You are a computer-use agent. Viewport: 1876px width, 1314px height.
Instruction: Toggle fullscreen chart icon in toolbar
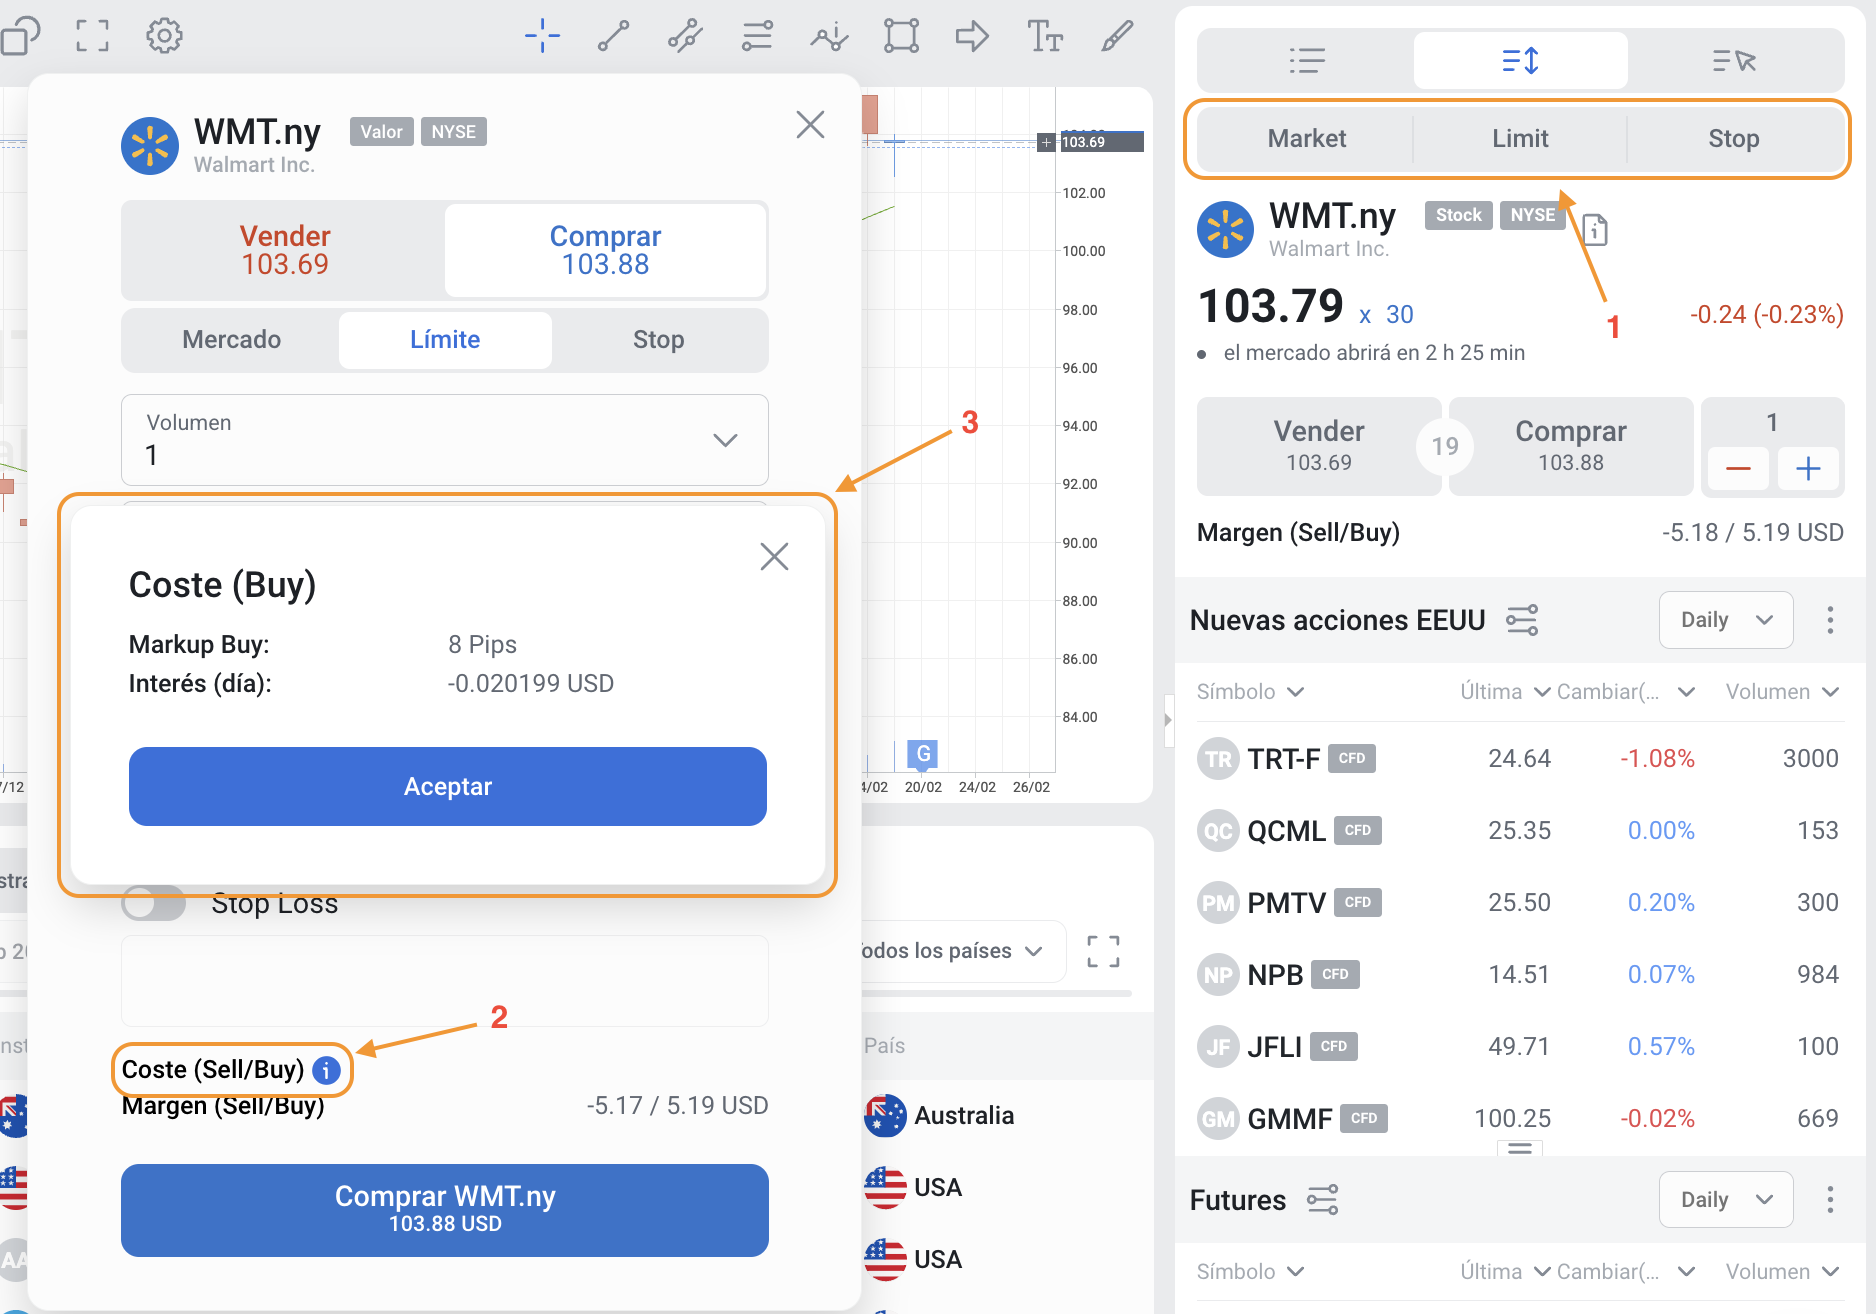pyautogui.click(x=92, y=36)
